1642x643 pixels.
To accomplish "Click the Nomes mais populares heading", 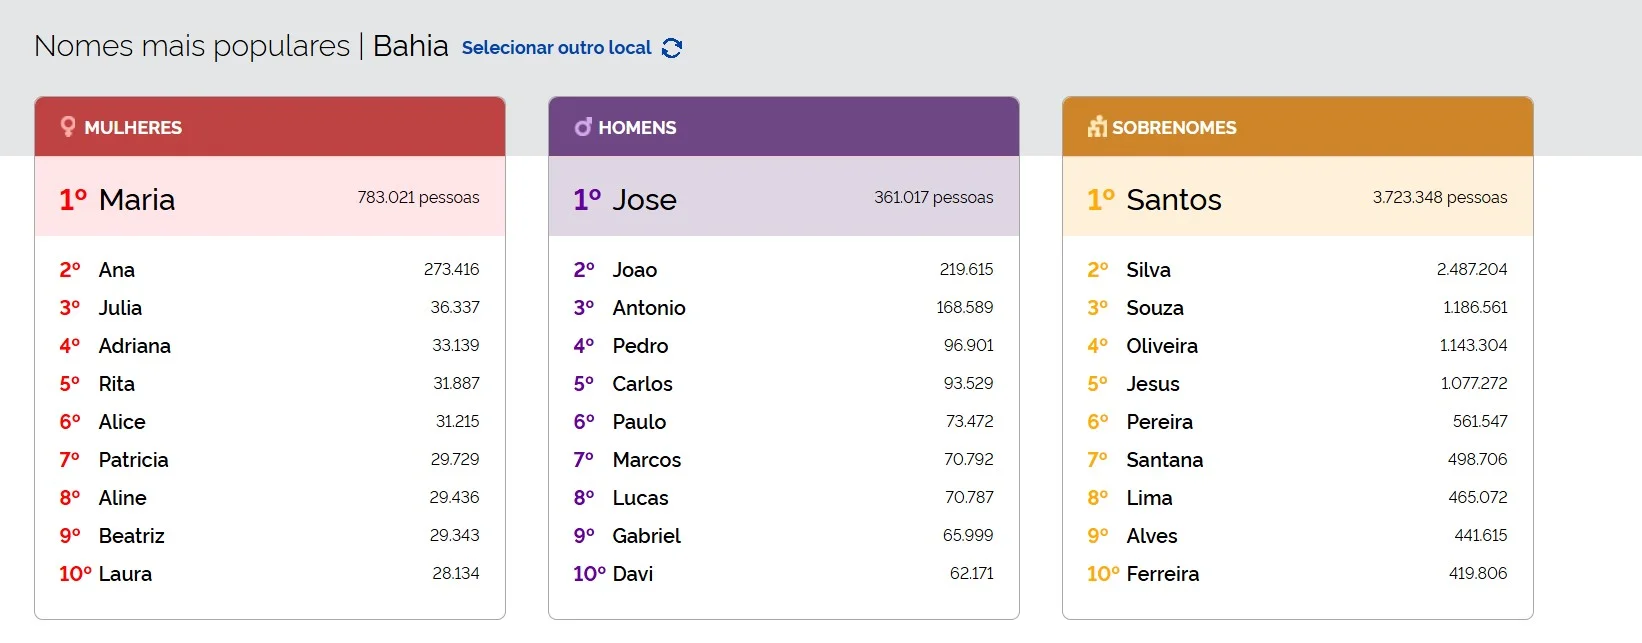I will pyautogui.click(x=192, y=46).
